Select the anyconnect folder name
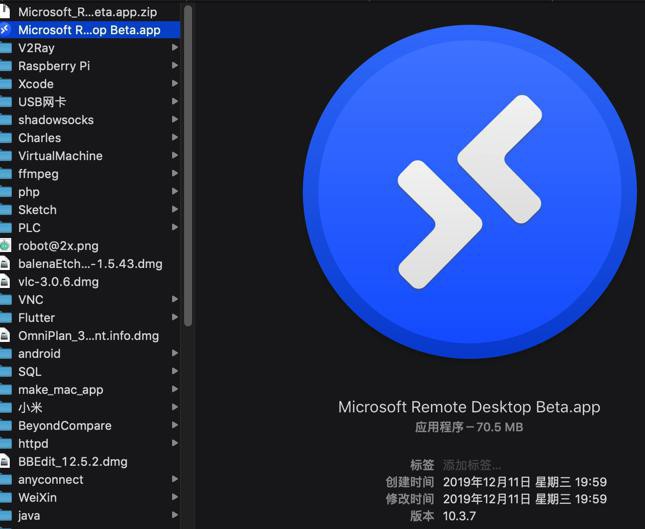Screen dimensions: 645x529 point(51,480)
